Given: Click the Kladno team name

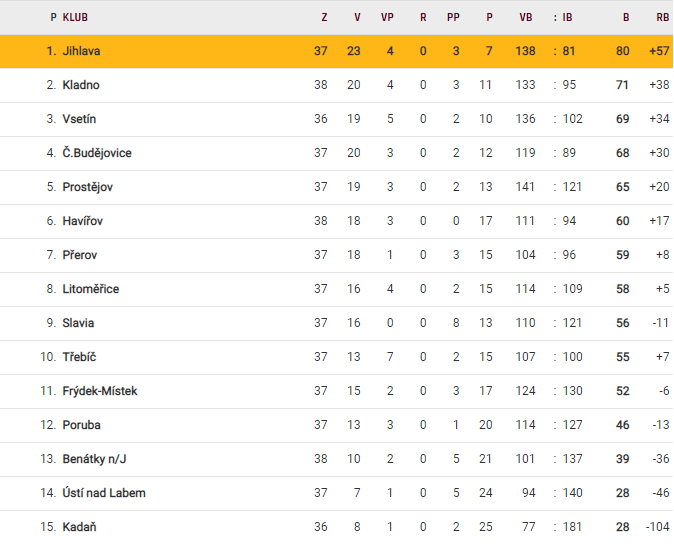Looking at the screenshot, I should [81, 85].
